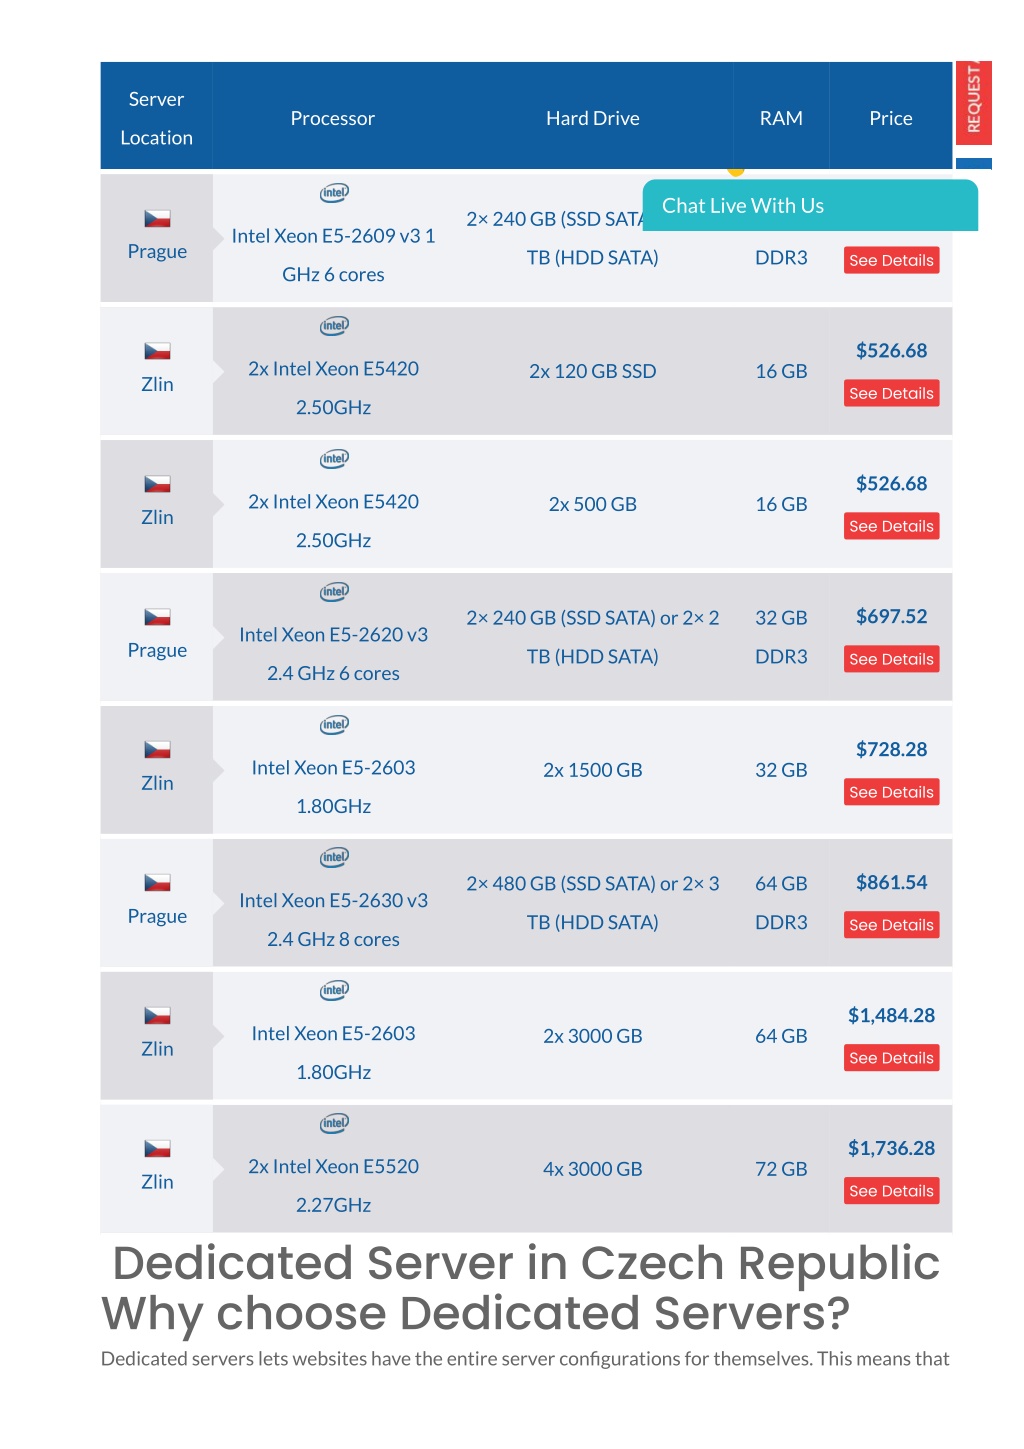See Details for the $728.28 Zlin server
Screen dimensions: 1024x1449
tap(891, 792)
